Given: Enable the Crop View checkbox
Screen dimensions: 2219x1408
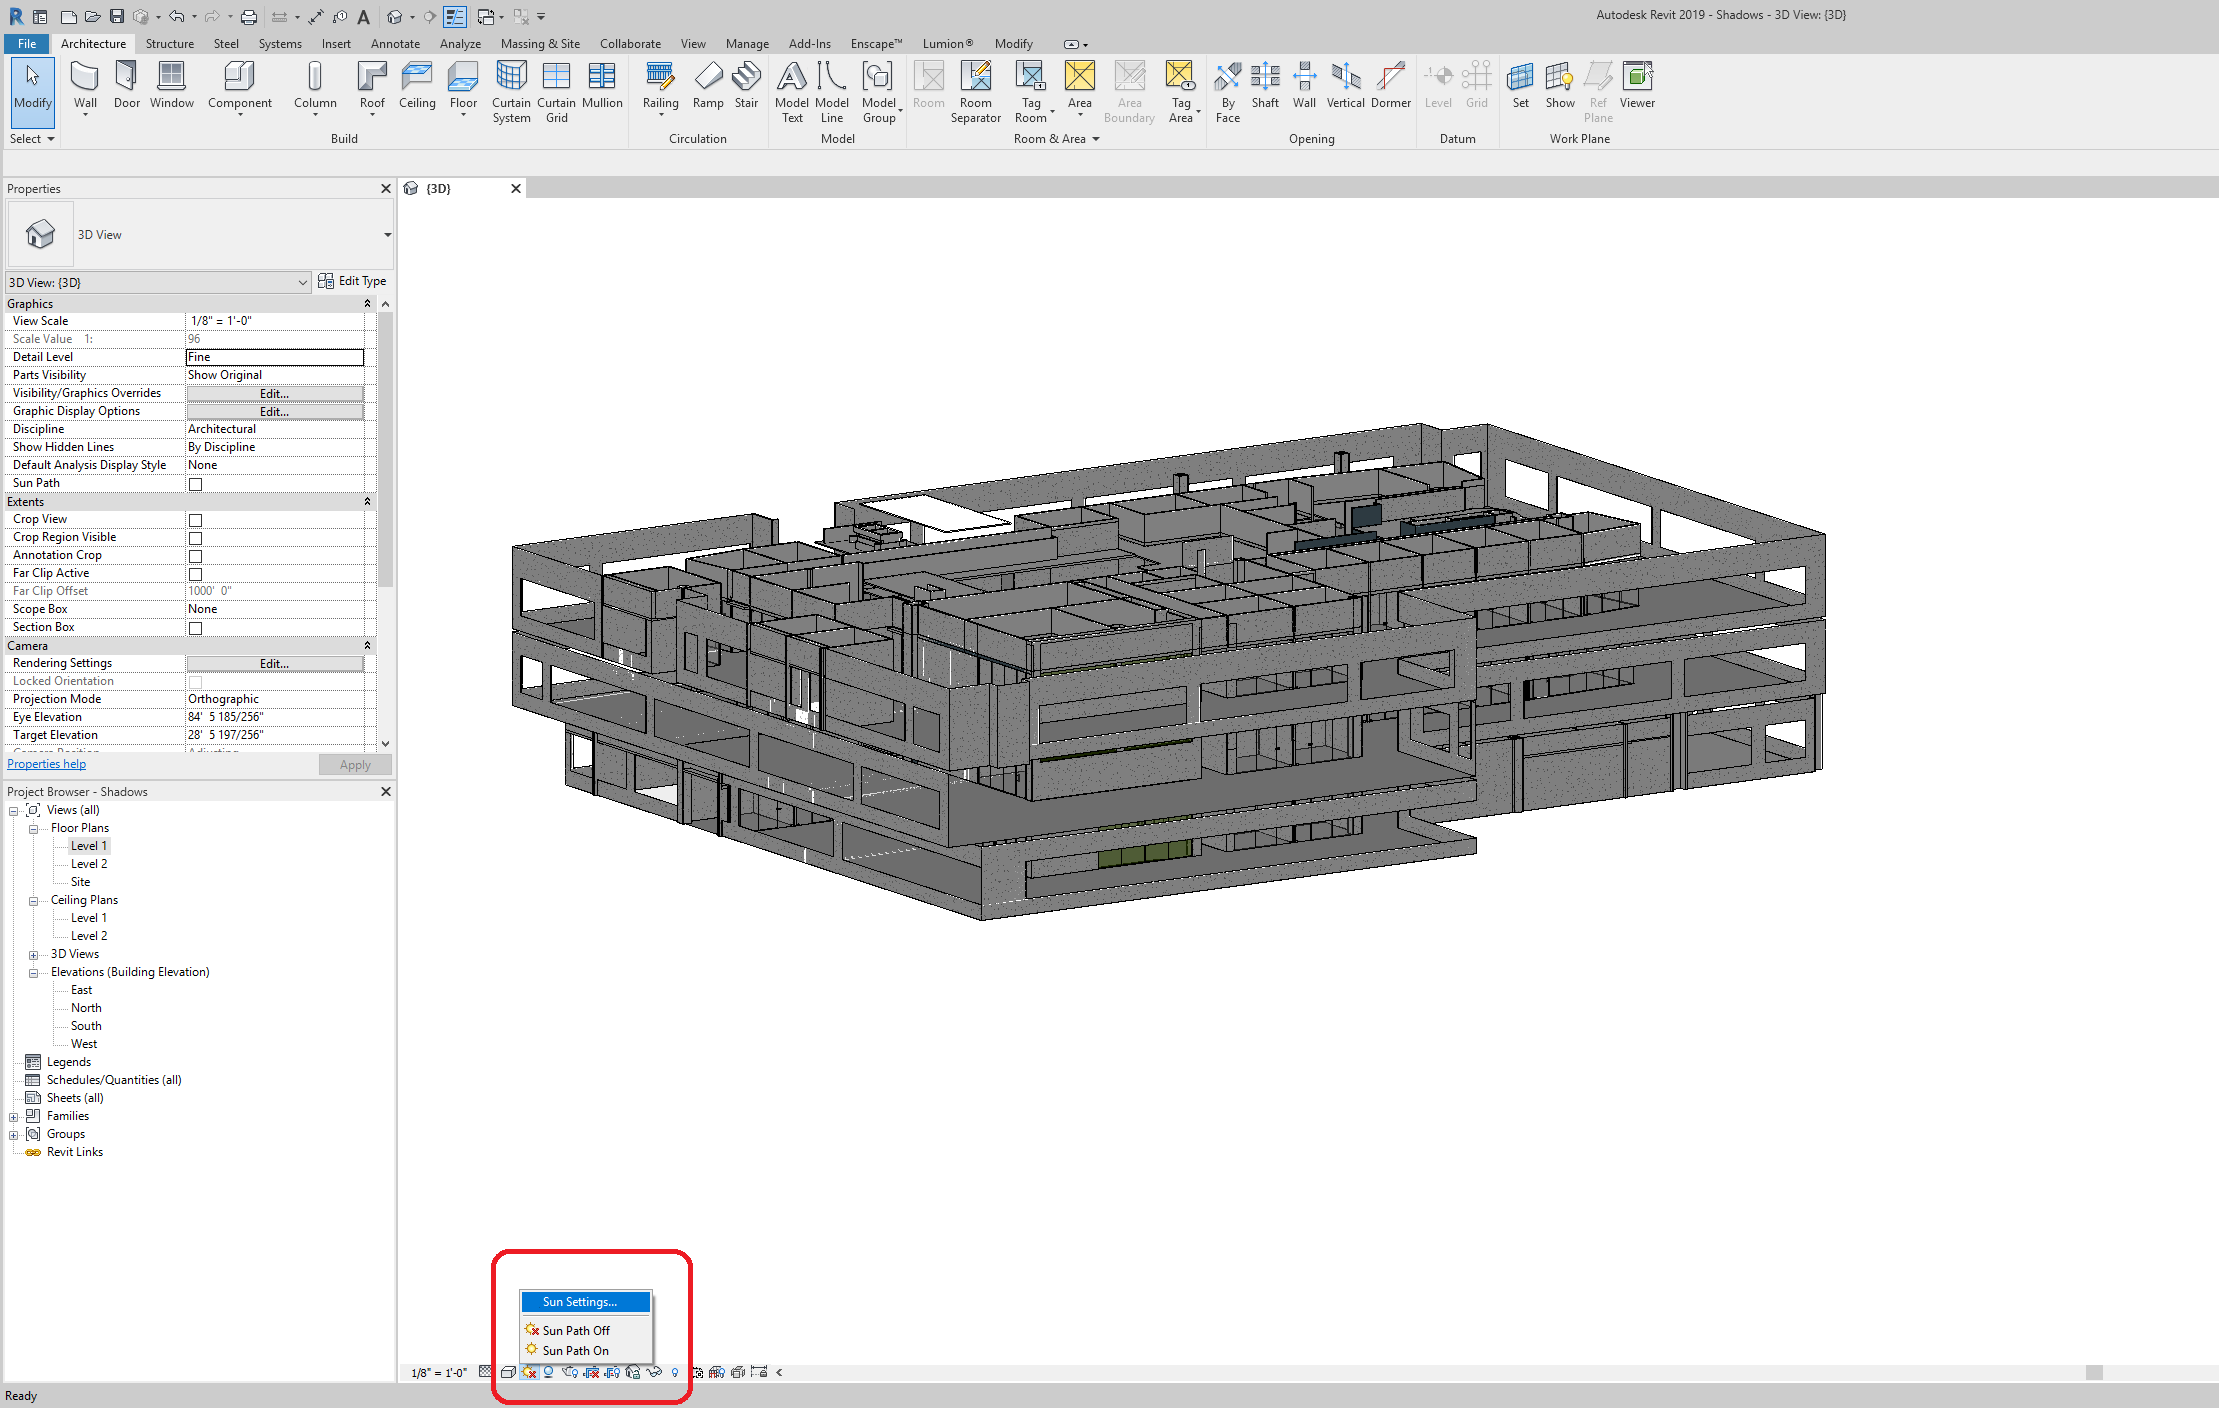Looking at the screenshot, I should (x=196, y=519).
